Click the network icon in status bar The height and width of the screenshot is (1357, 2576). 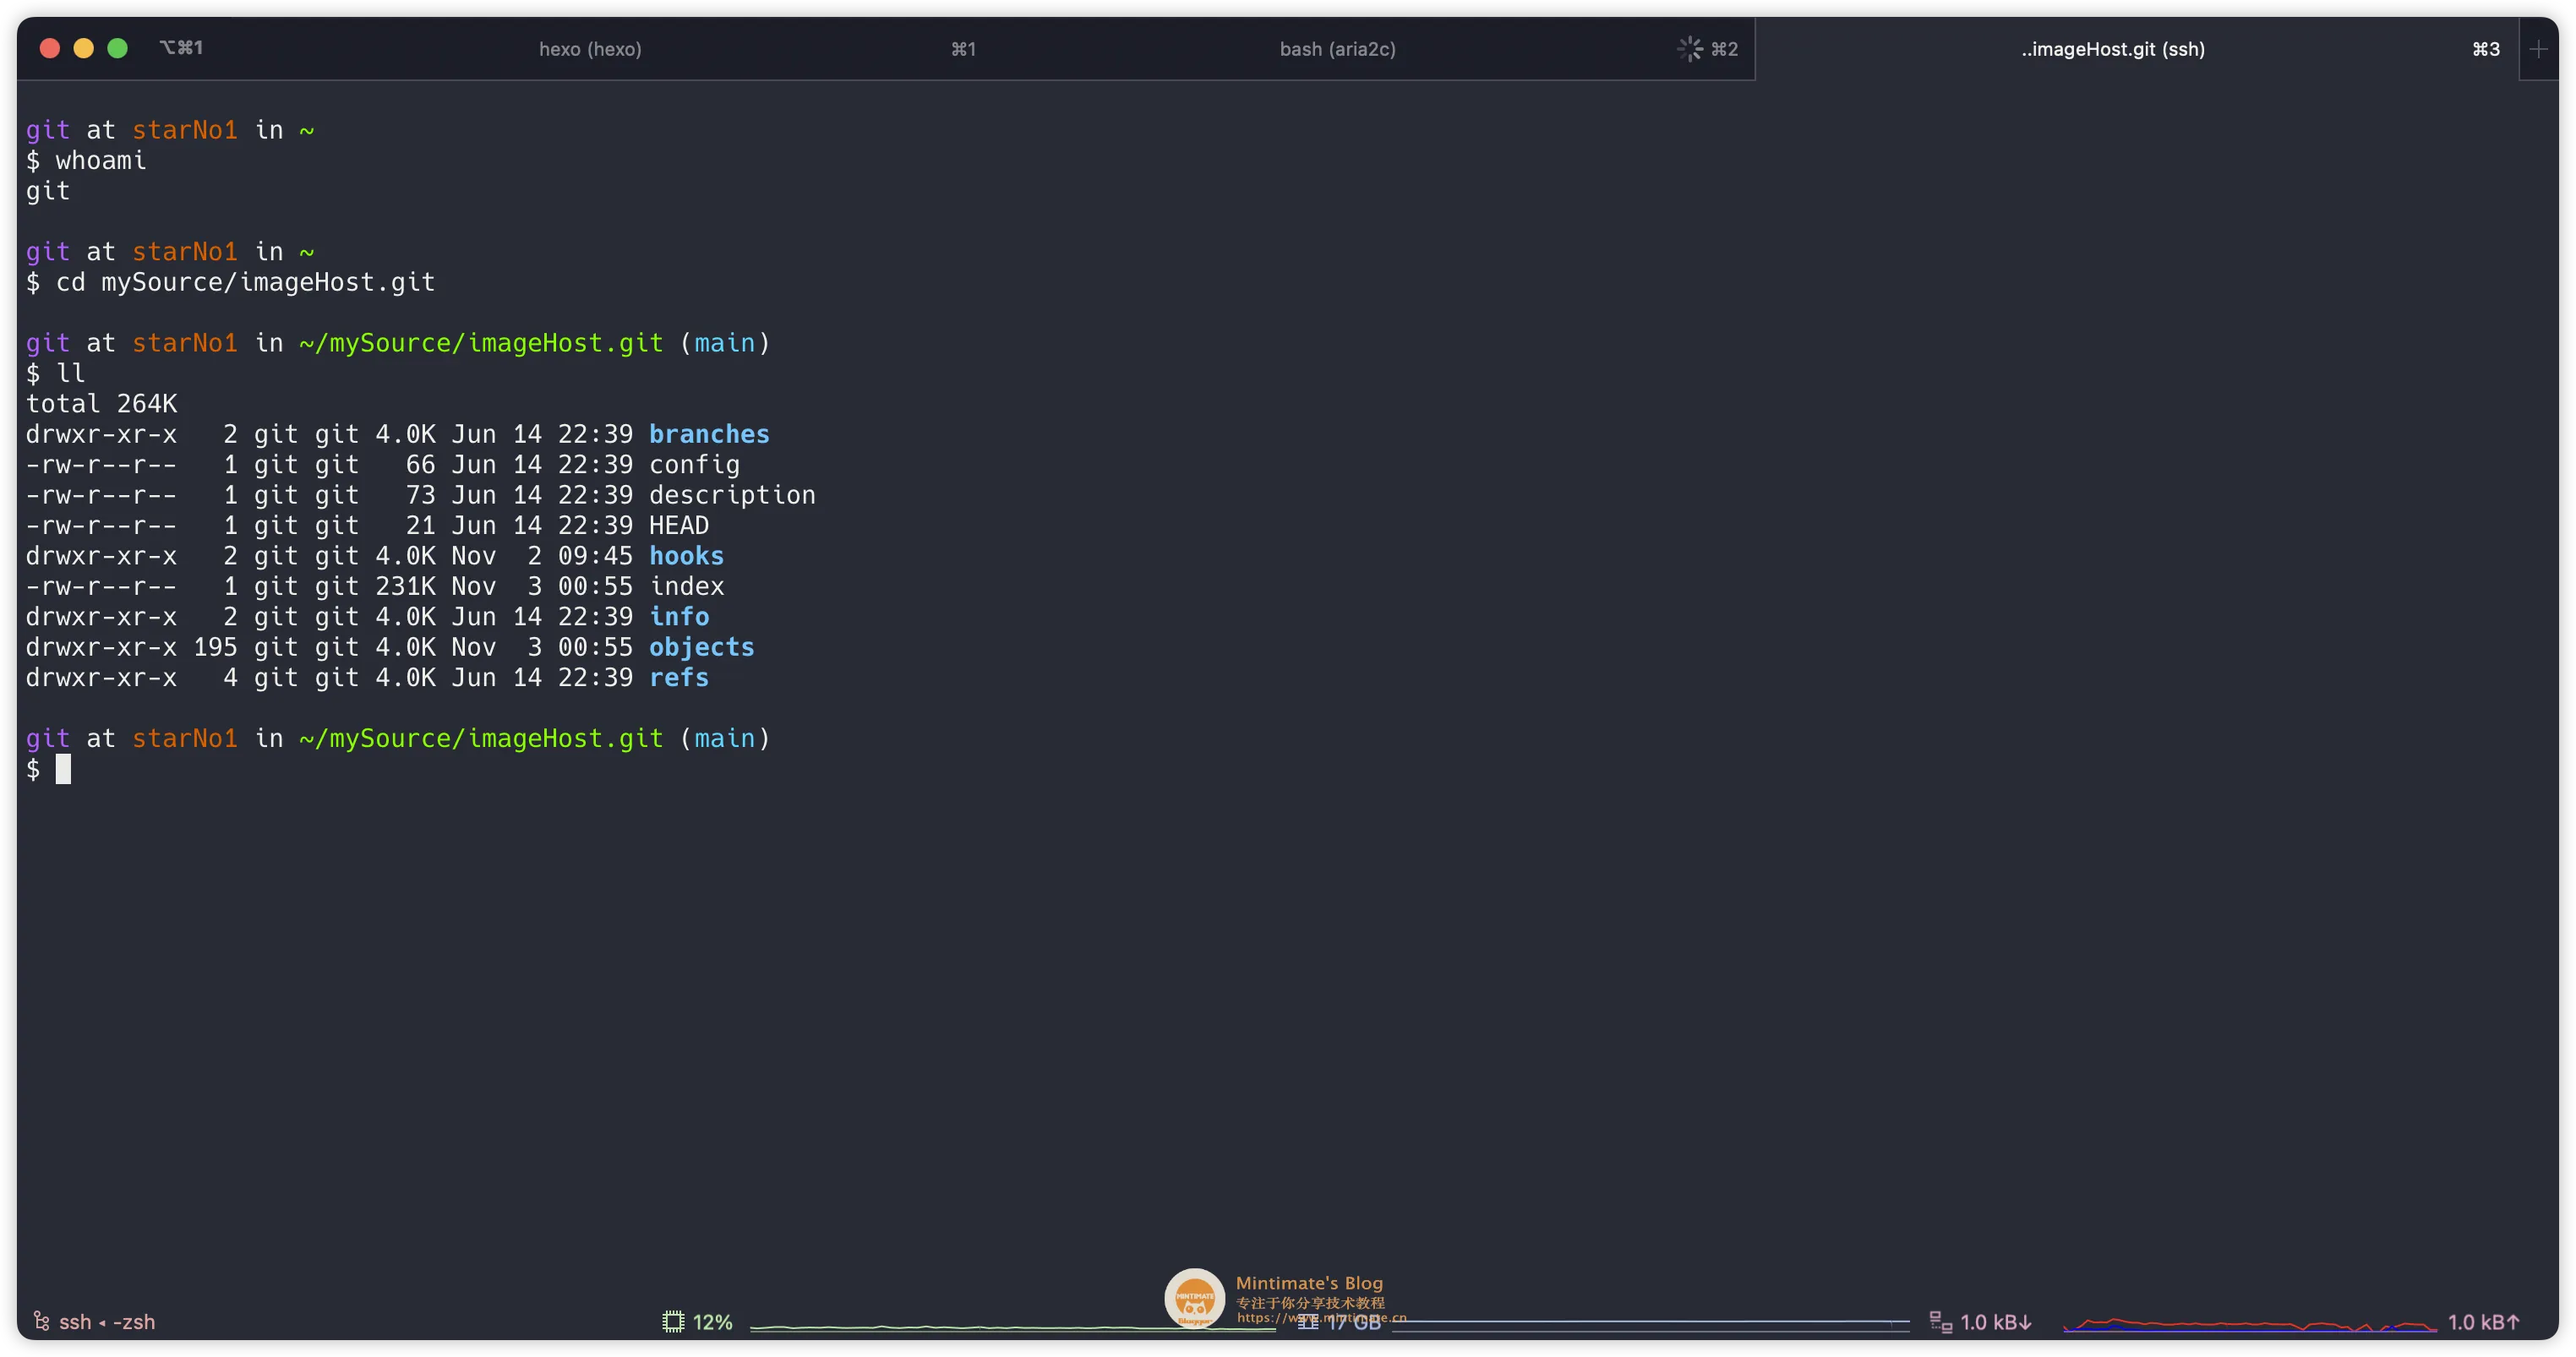[x=1940, y=1322]
